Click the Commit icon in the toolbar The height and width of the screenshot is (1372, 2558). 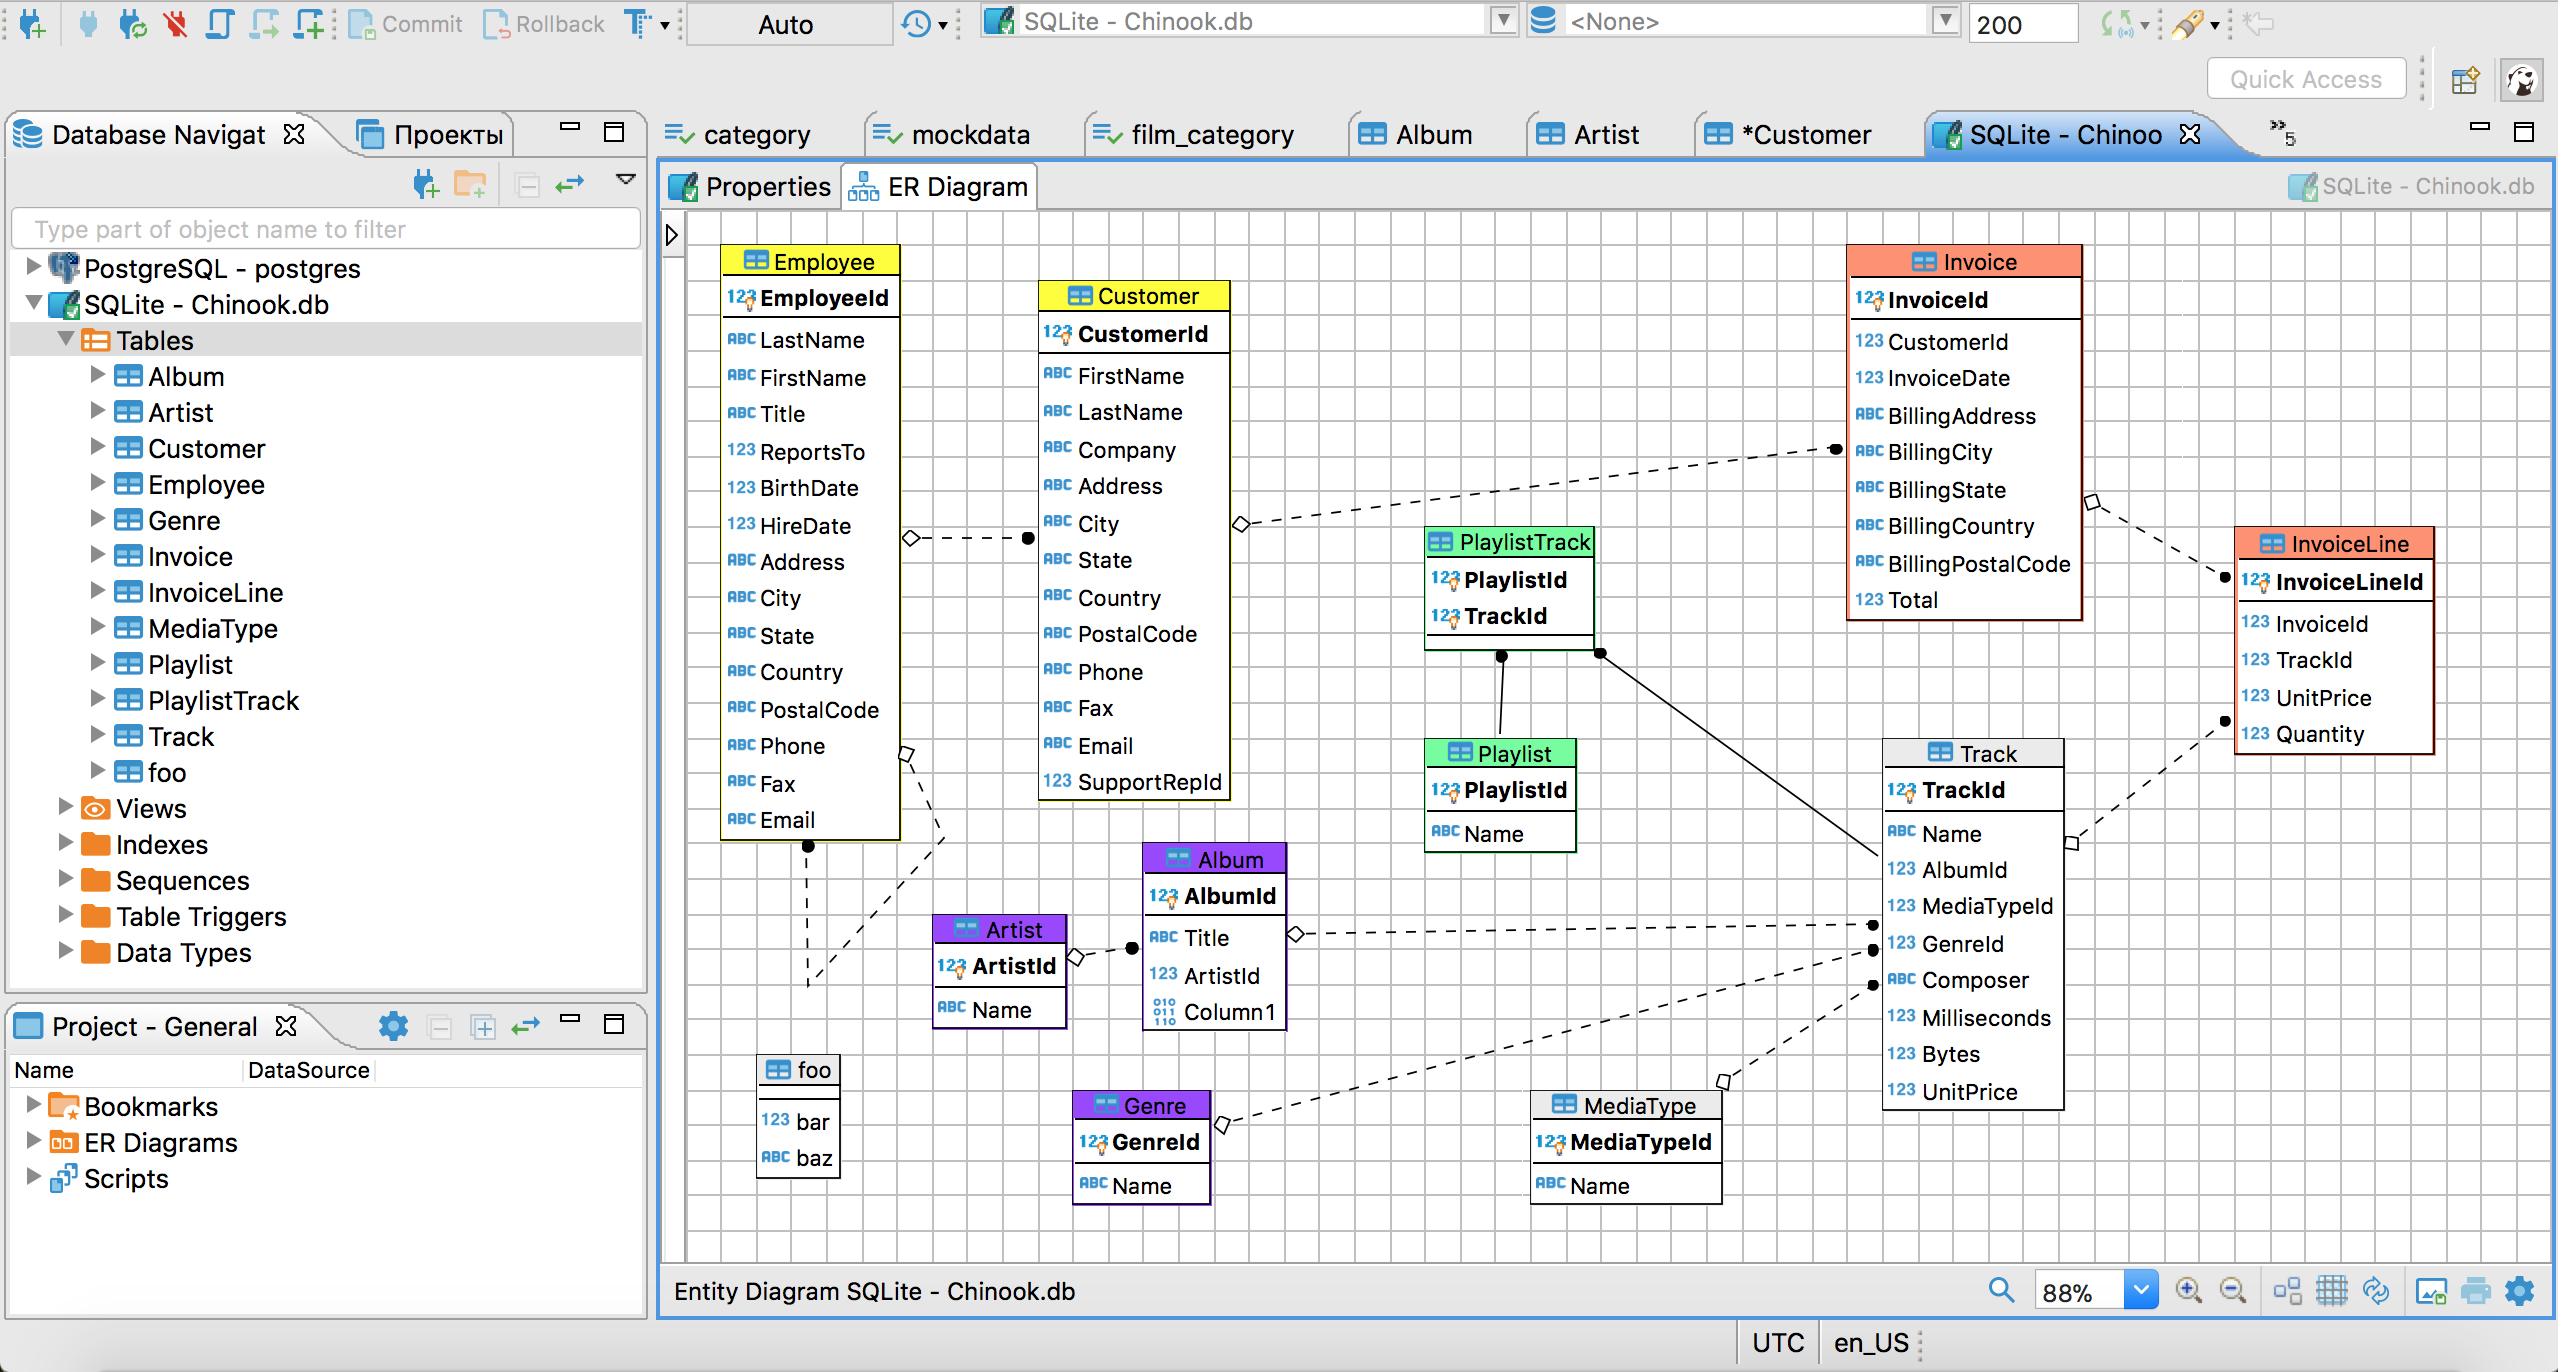pyautogui.click(x=364, y=22)
